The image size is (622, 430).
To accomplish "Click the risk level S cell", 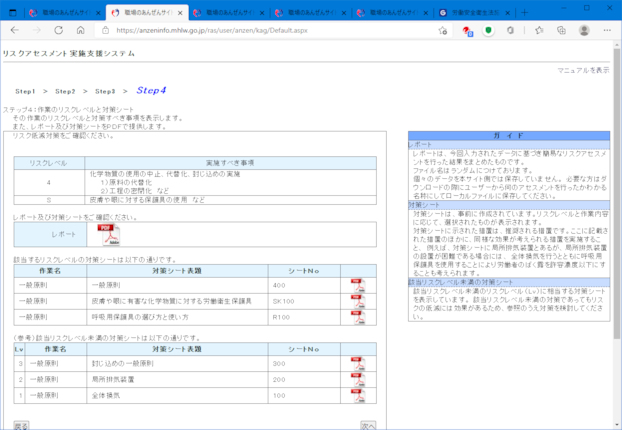I will point(49,200).
